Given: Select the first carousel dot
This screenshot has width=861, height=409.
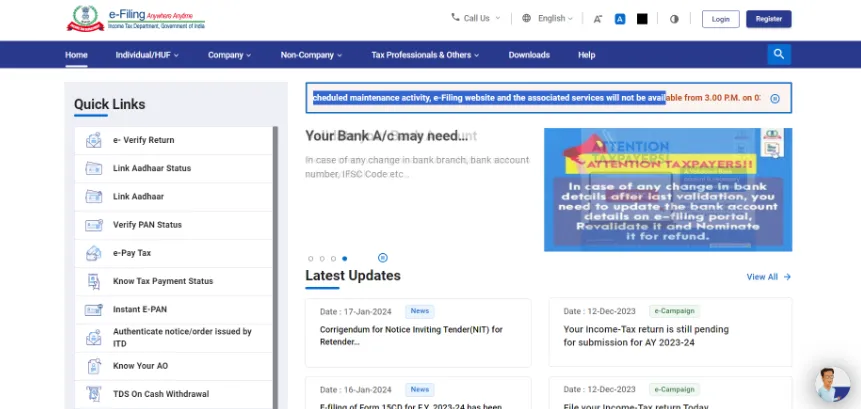Looking at the screenshot, I should (311, 259).
